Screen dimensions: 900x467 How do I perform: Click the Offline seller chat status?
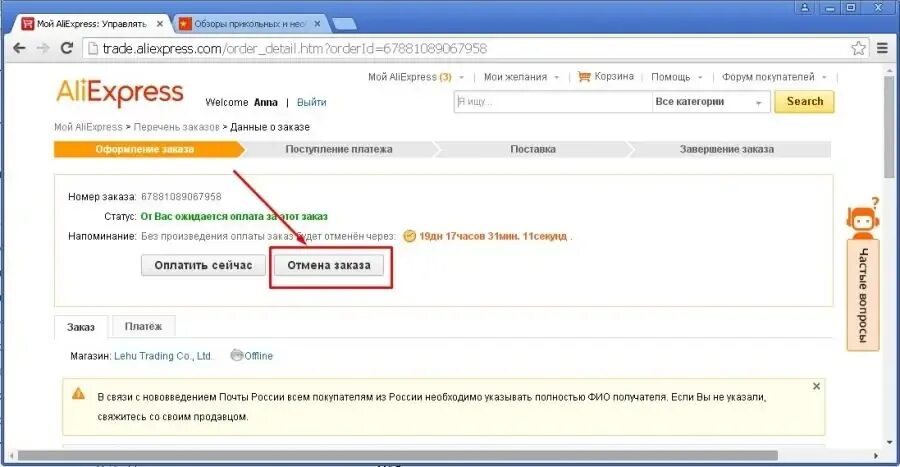pos(251,356)
